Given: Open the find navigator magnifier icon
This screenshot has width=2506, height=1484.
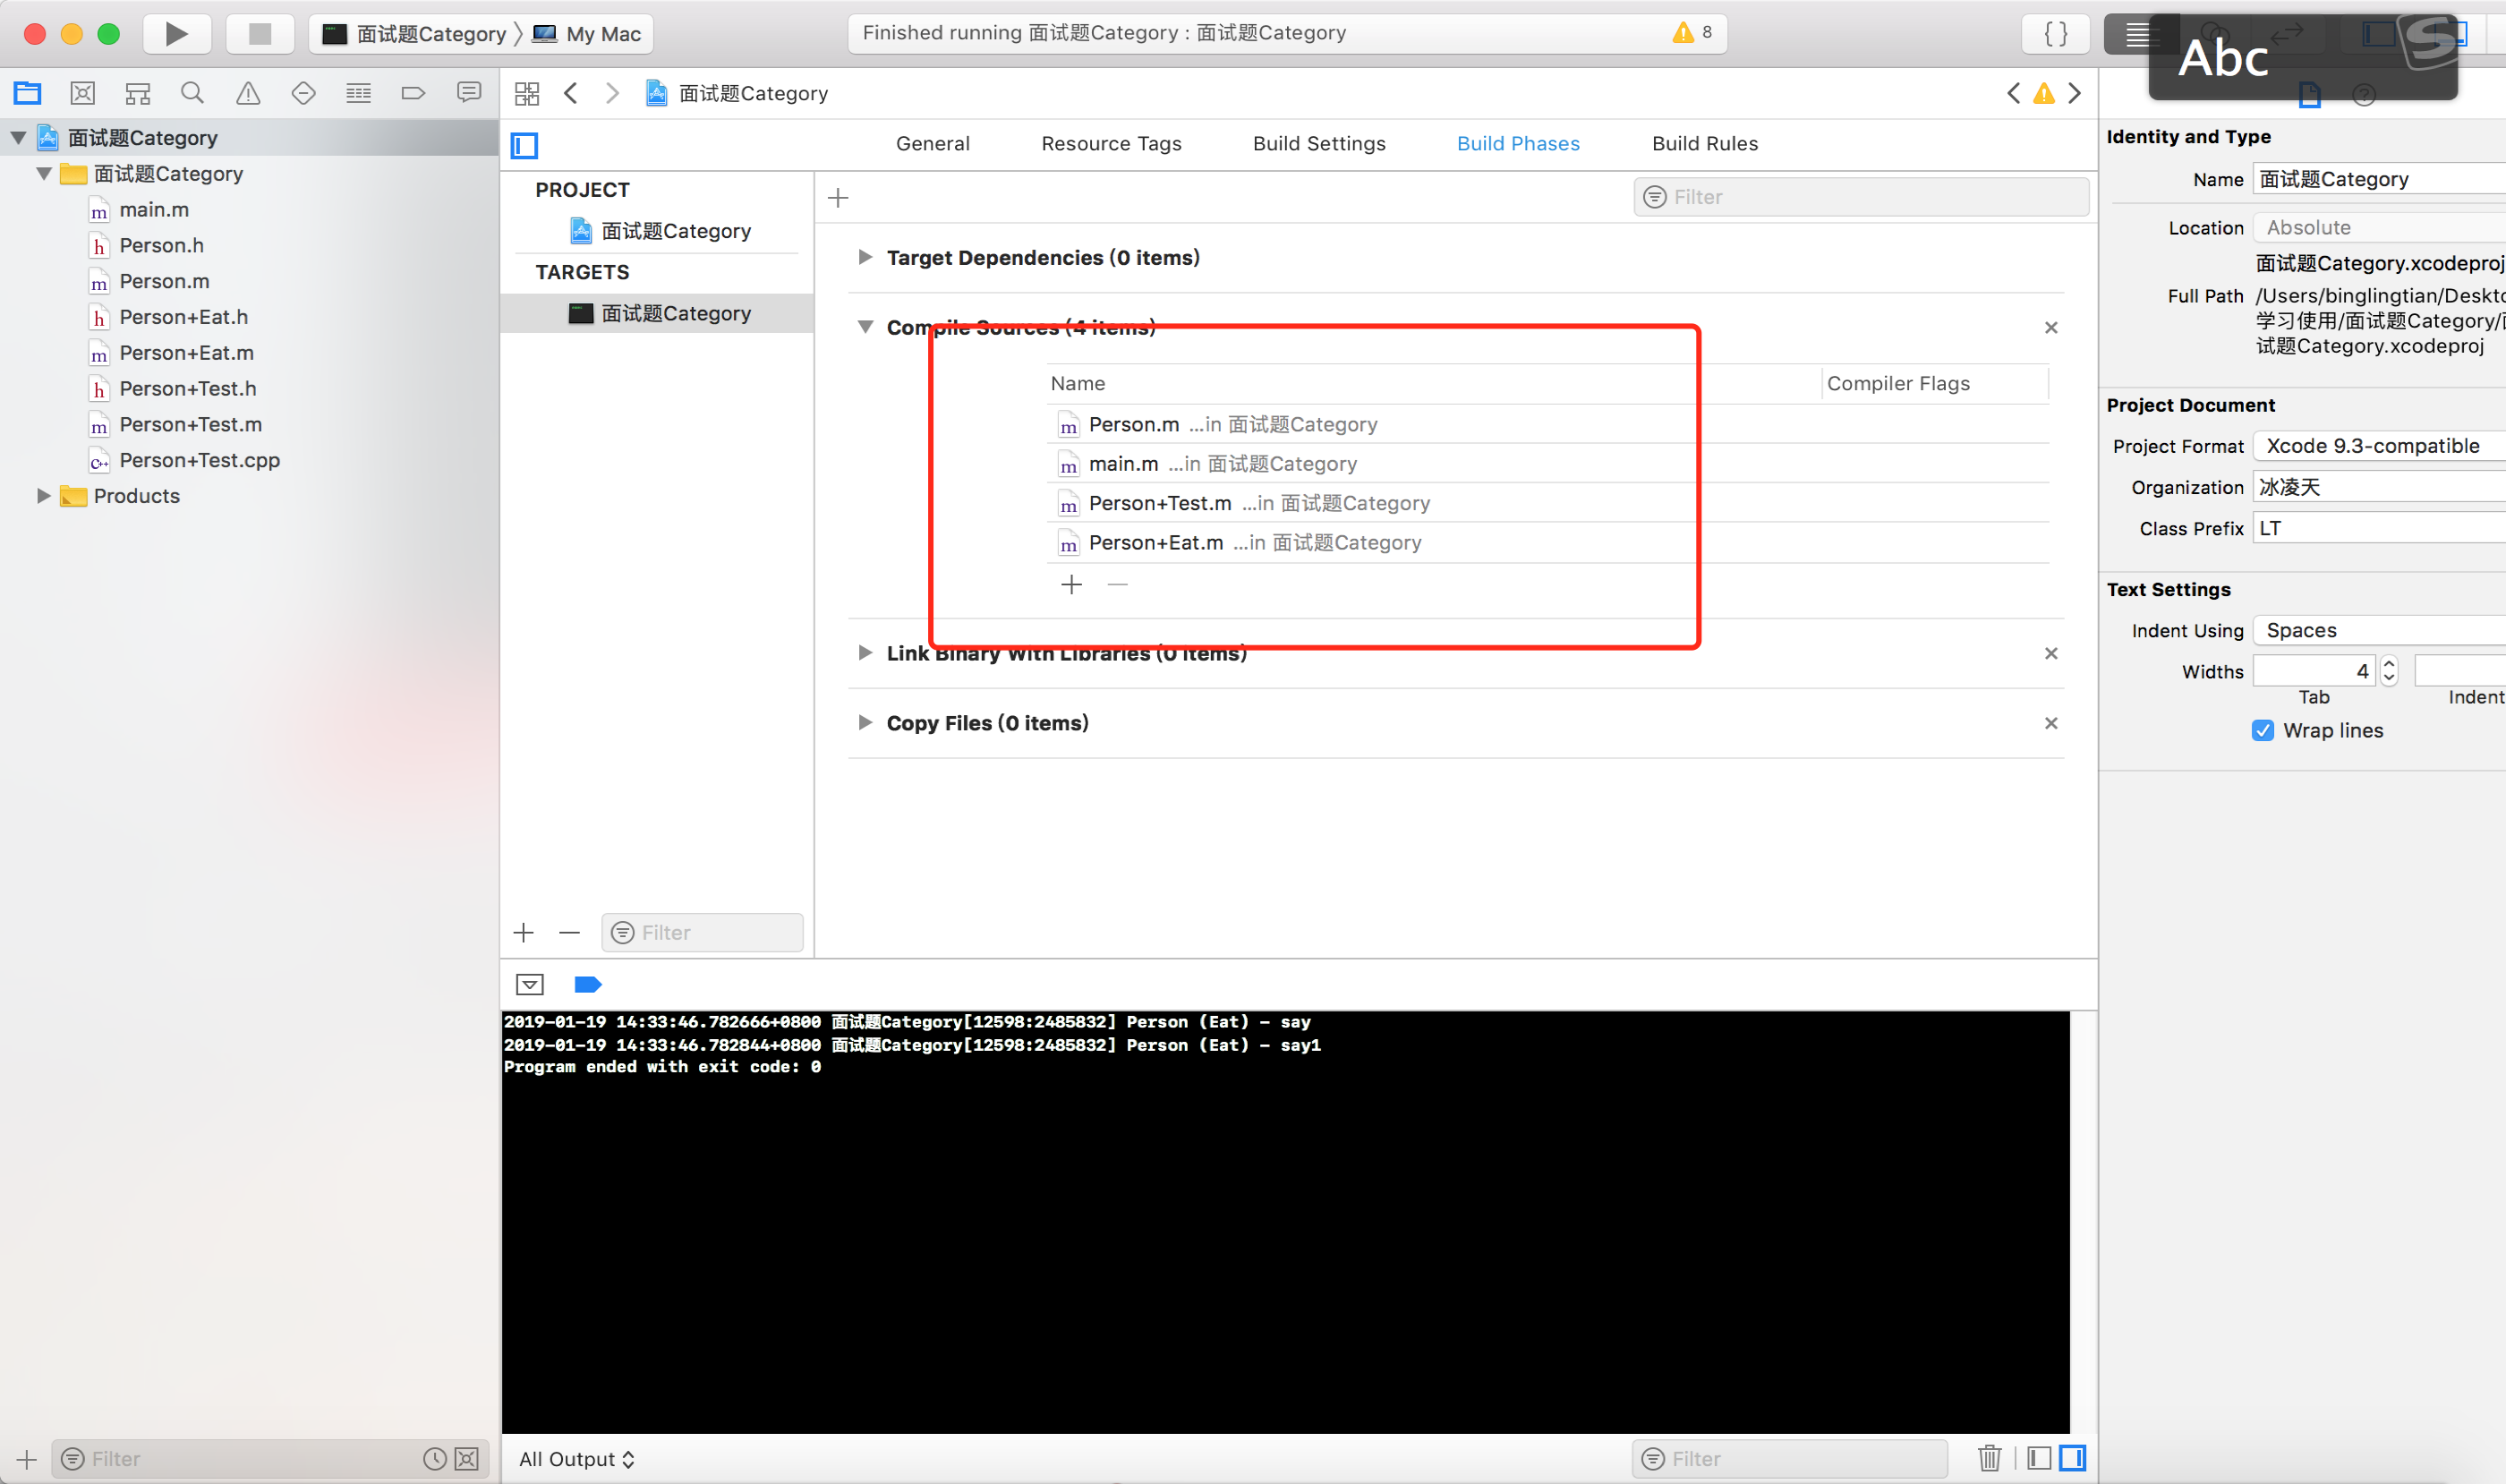Looking at the screenshot, I should (192, 94).
